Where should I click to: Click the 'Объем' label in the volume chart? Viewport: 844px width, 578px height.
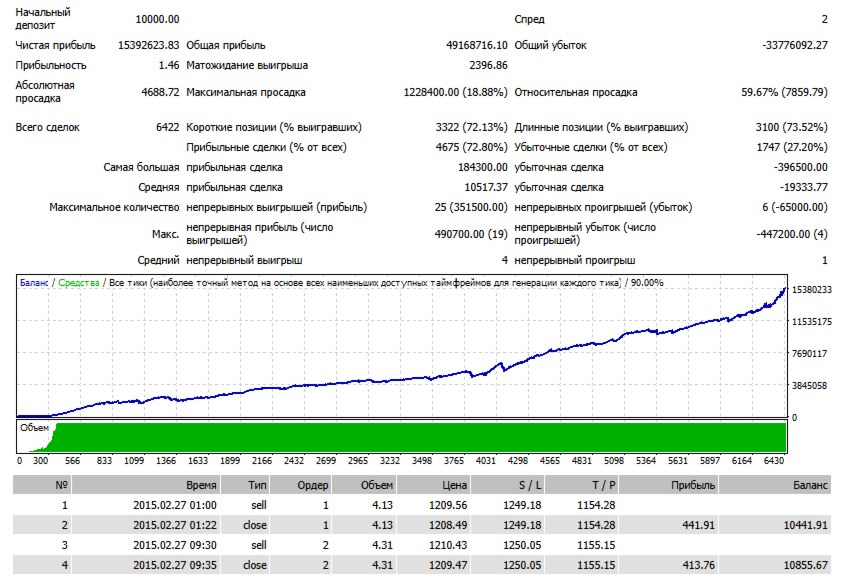pos(34,428)
